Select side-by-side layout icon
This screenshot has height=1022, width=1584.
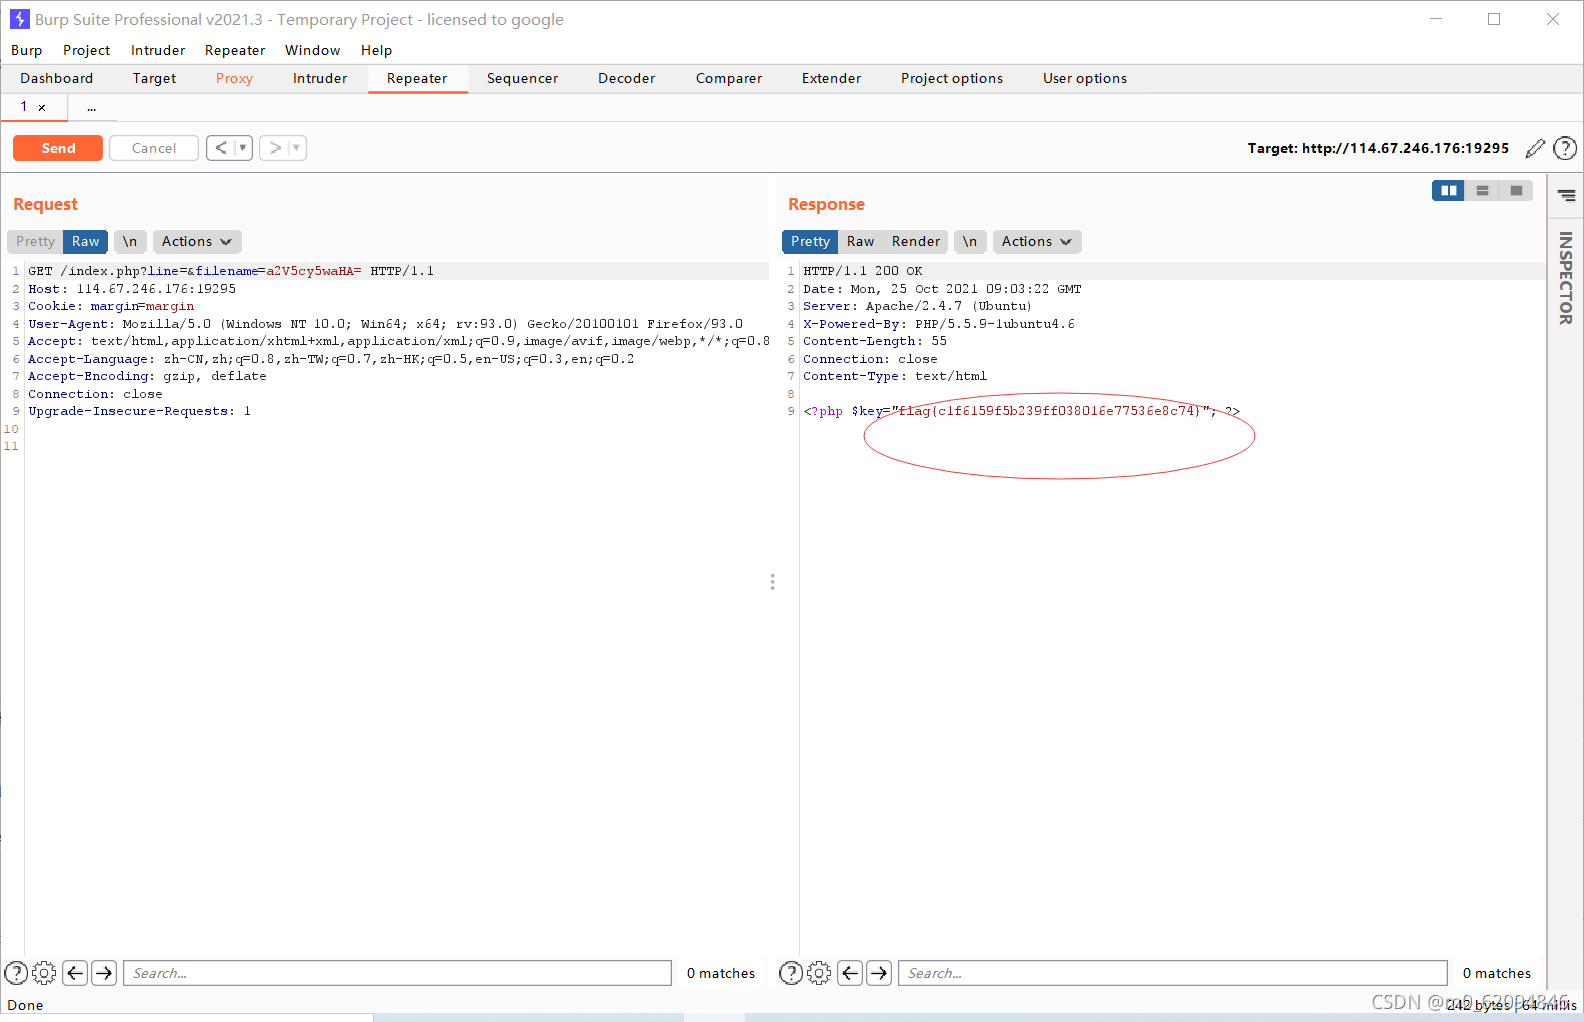pos(1448,190)
